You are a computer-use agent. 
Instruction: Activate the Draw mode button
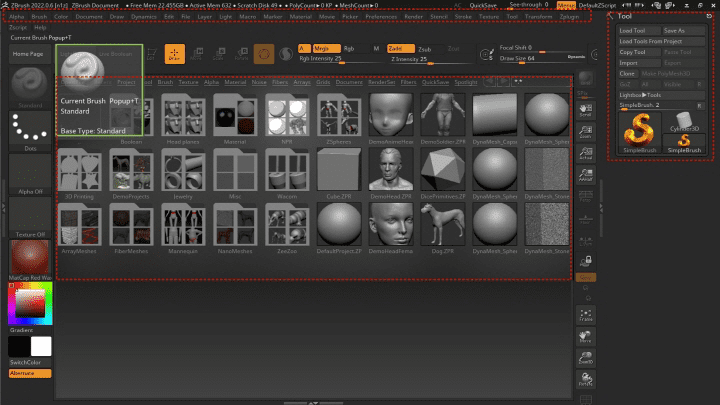[174, 54]
